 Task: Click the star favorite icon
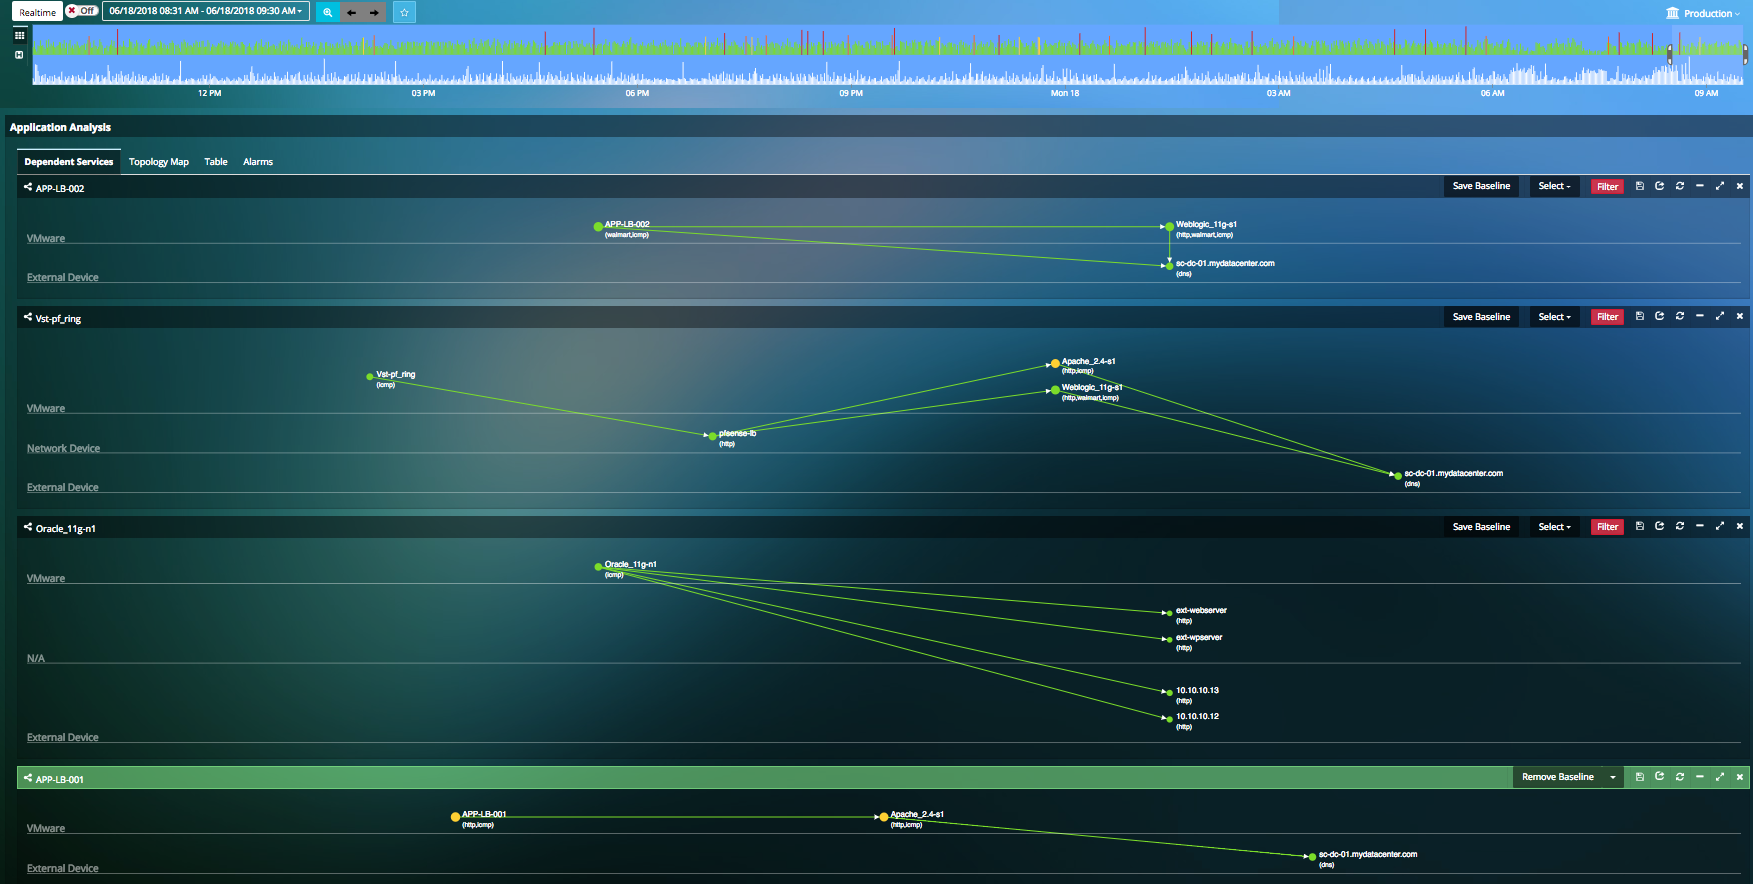click(404, 12)
